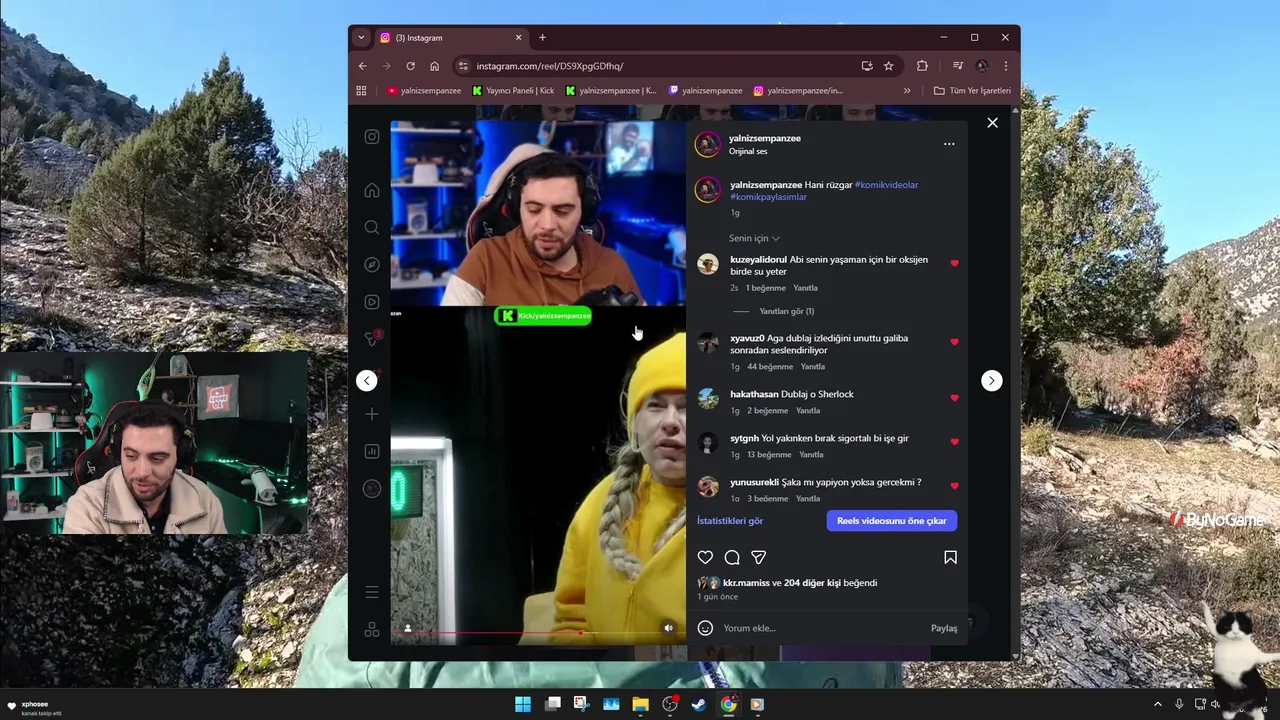The width and height of the screenshot is (1280, 720).
Task: Open profile avatar in Instagram sidebar
Action: click(372, 489)
